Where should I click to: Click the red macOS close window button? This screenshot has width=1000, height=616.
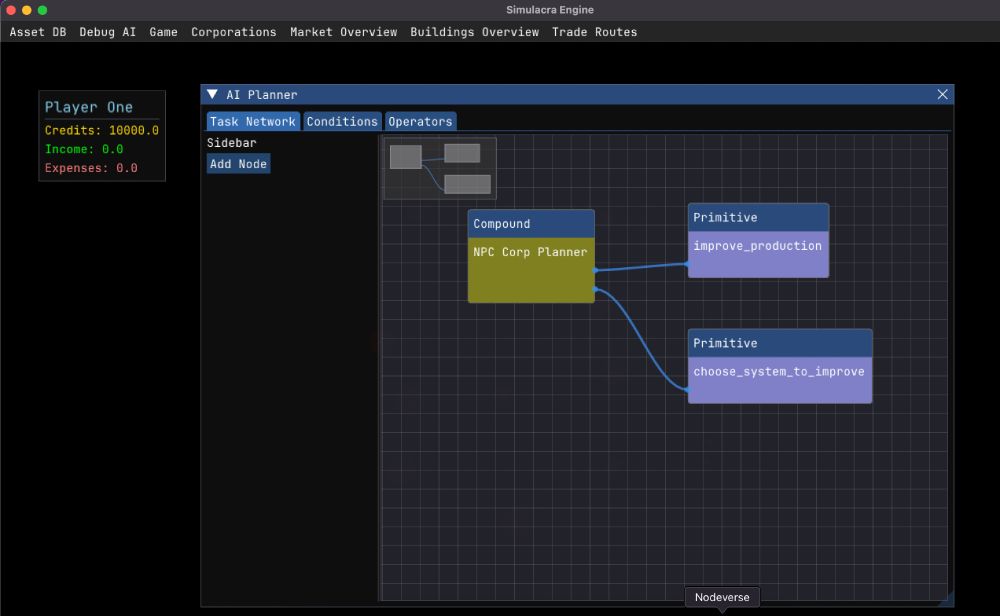click(11, 10)
